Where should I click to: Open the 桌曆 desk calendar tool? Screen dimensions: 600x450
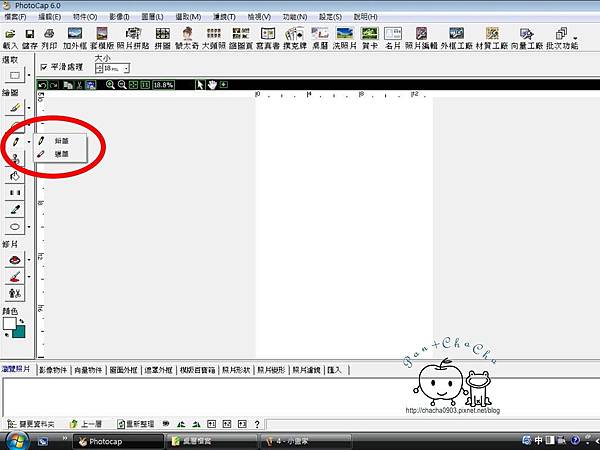(x=320, y=39)
